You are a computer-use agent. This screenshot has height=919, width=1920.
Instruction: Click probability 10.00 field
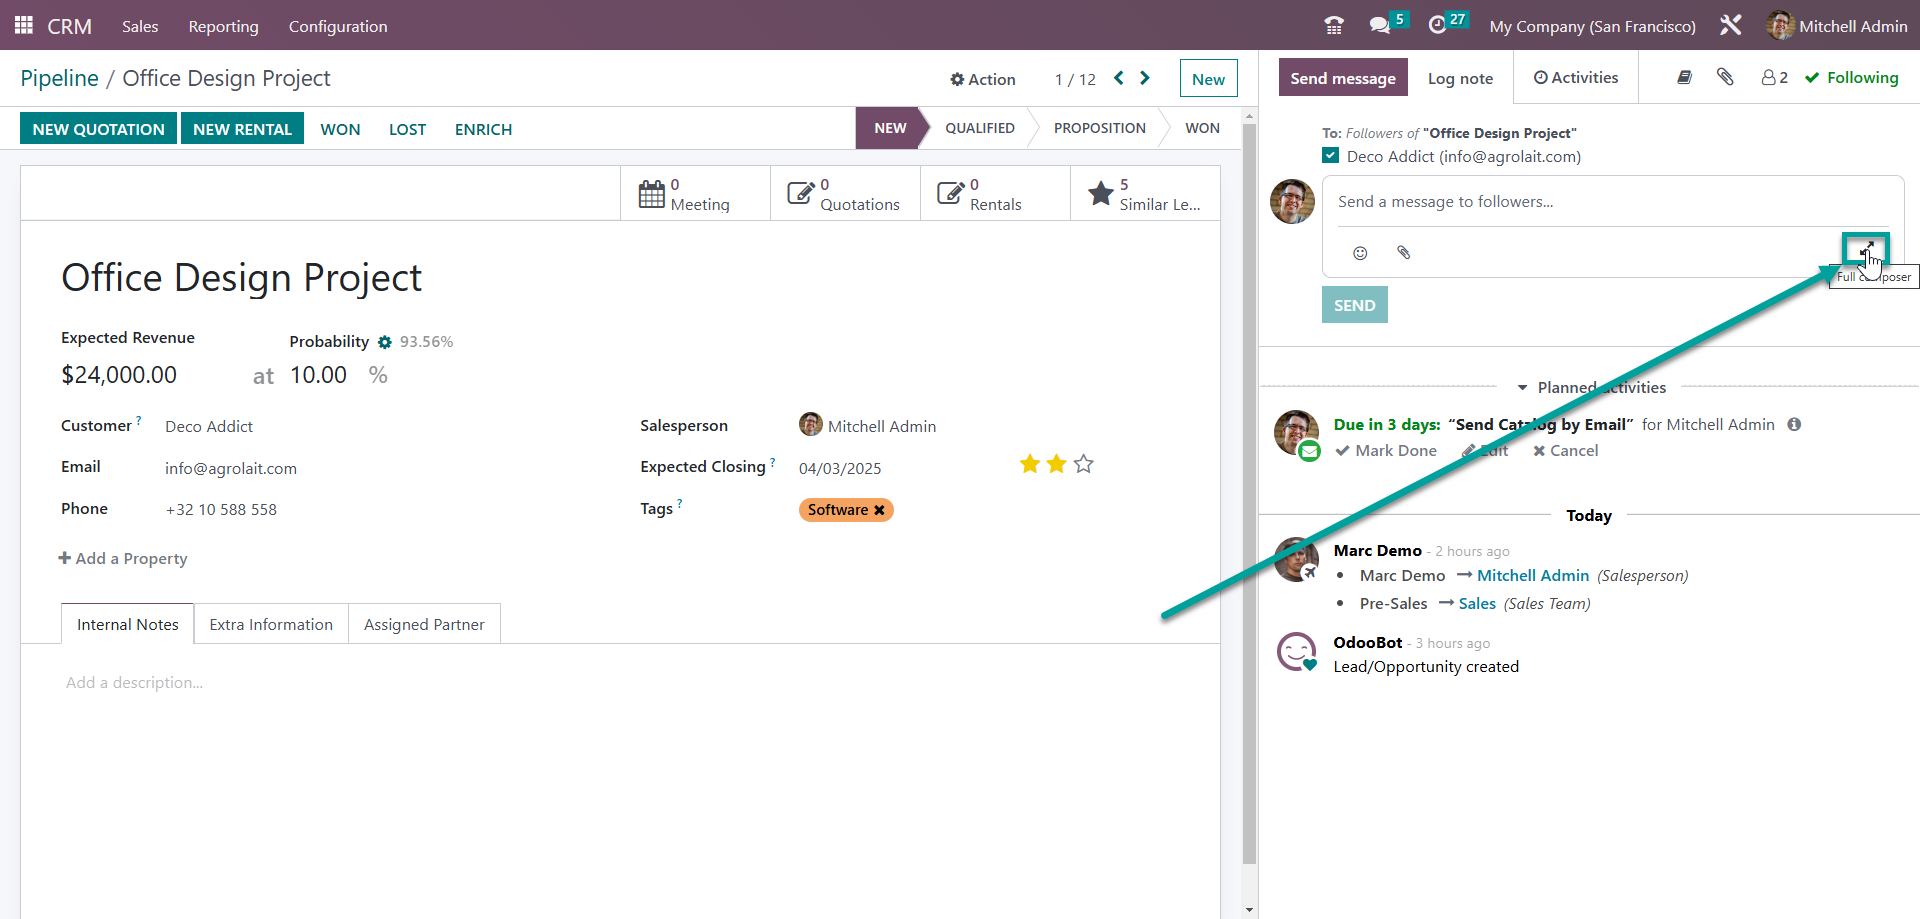tap(318, 375)
